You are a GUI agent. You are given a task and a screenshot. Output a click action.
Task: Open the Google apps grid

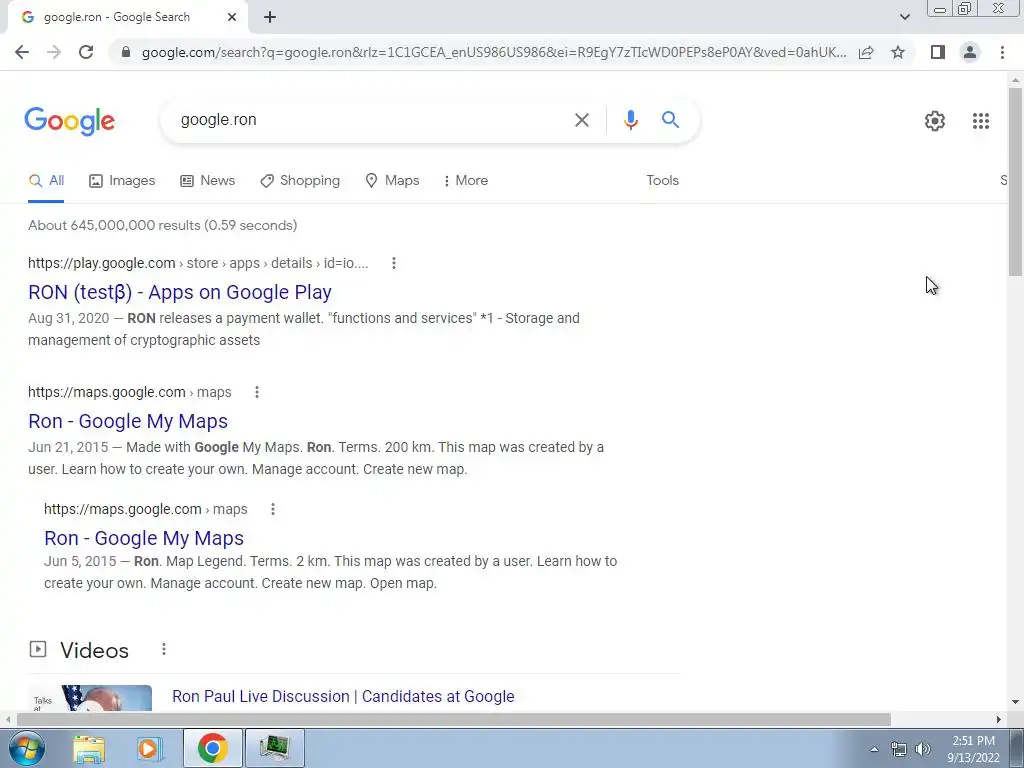tap(981, 121)
